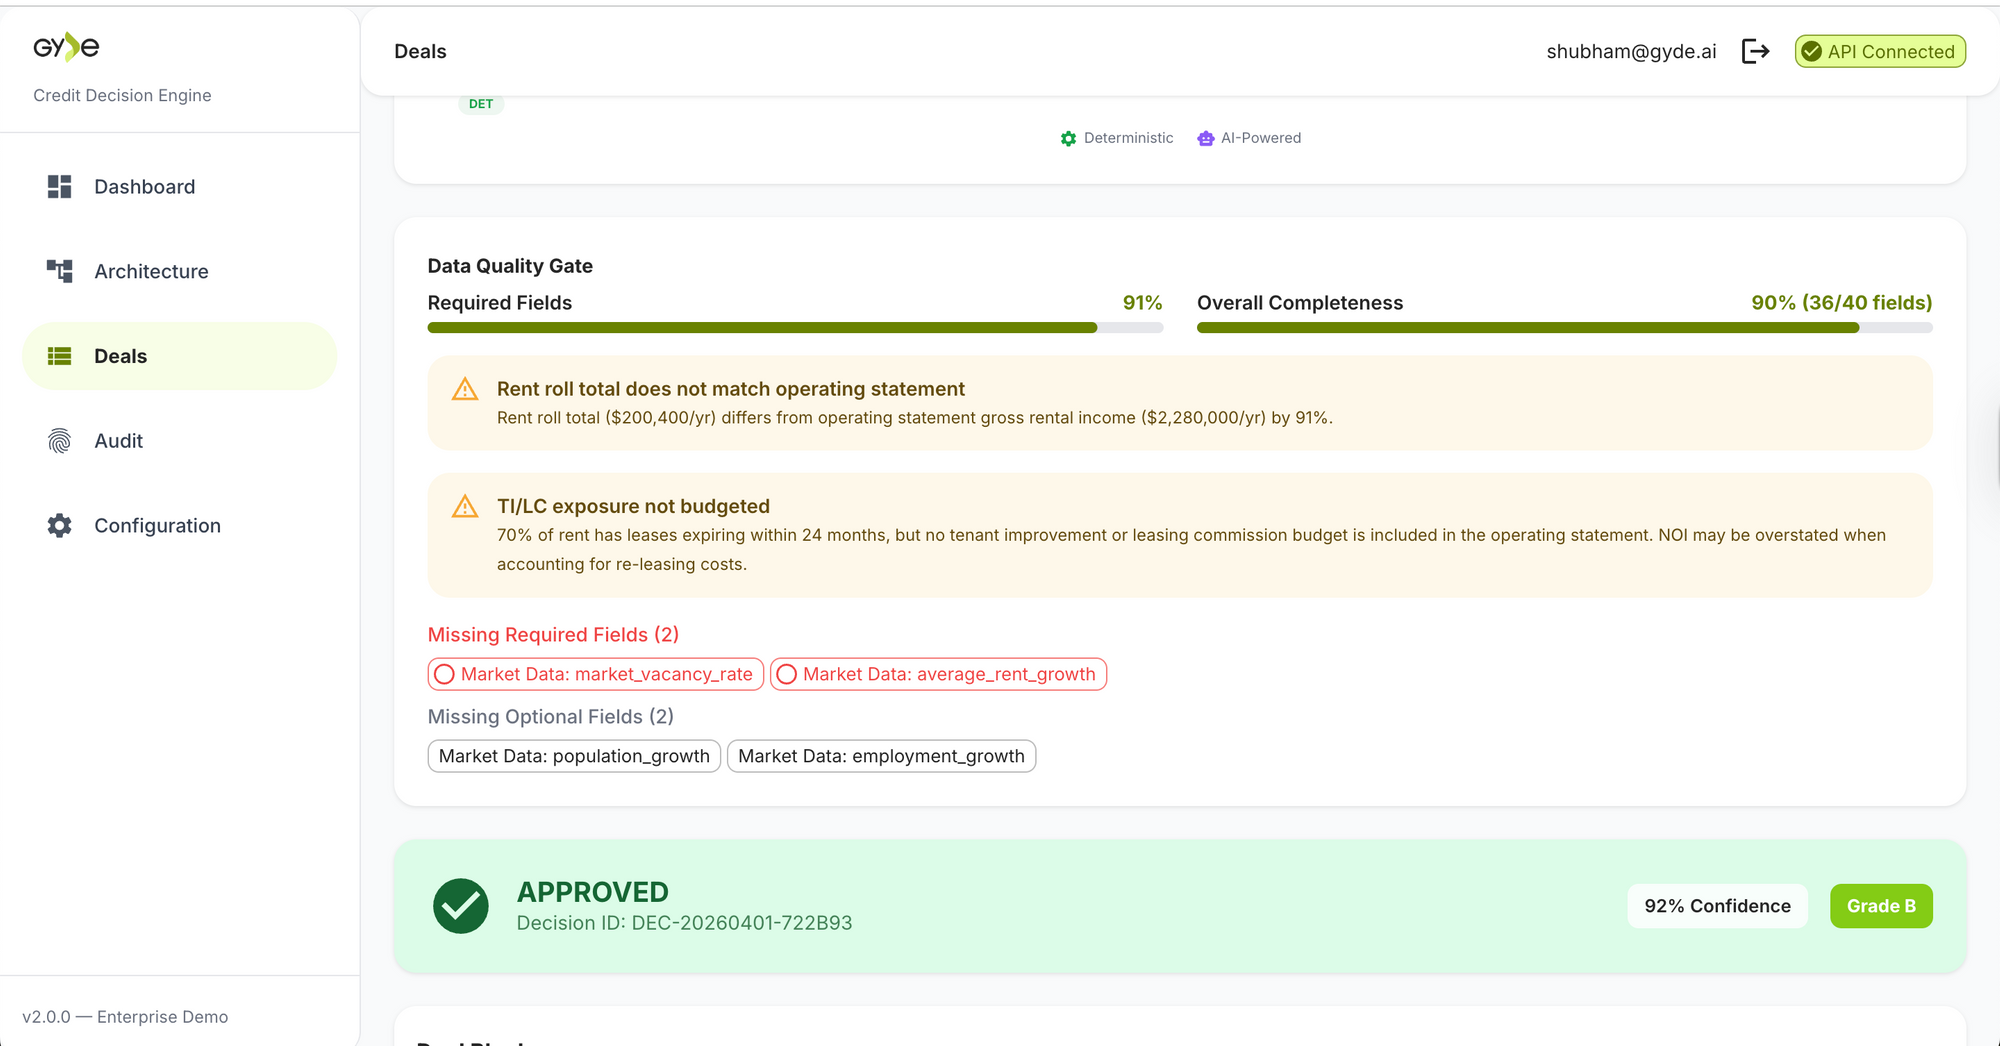Click the TI/LC exposure warning triangle
Screen dimensions: 2000x1046
[x=465, y=507]
